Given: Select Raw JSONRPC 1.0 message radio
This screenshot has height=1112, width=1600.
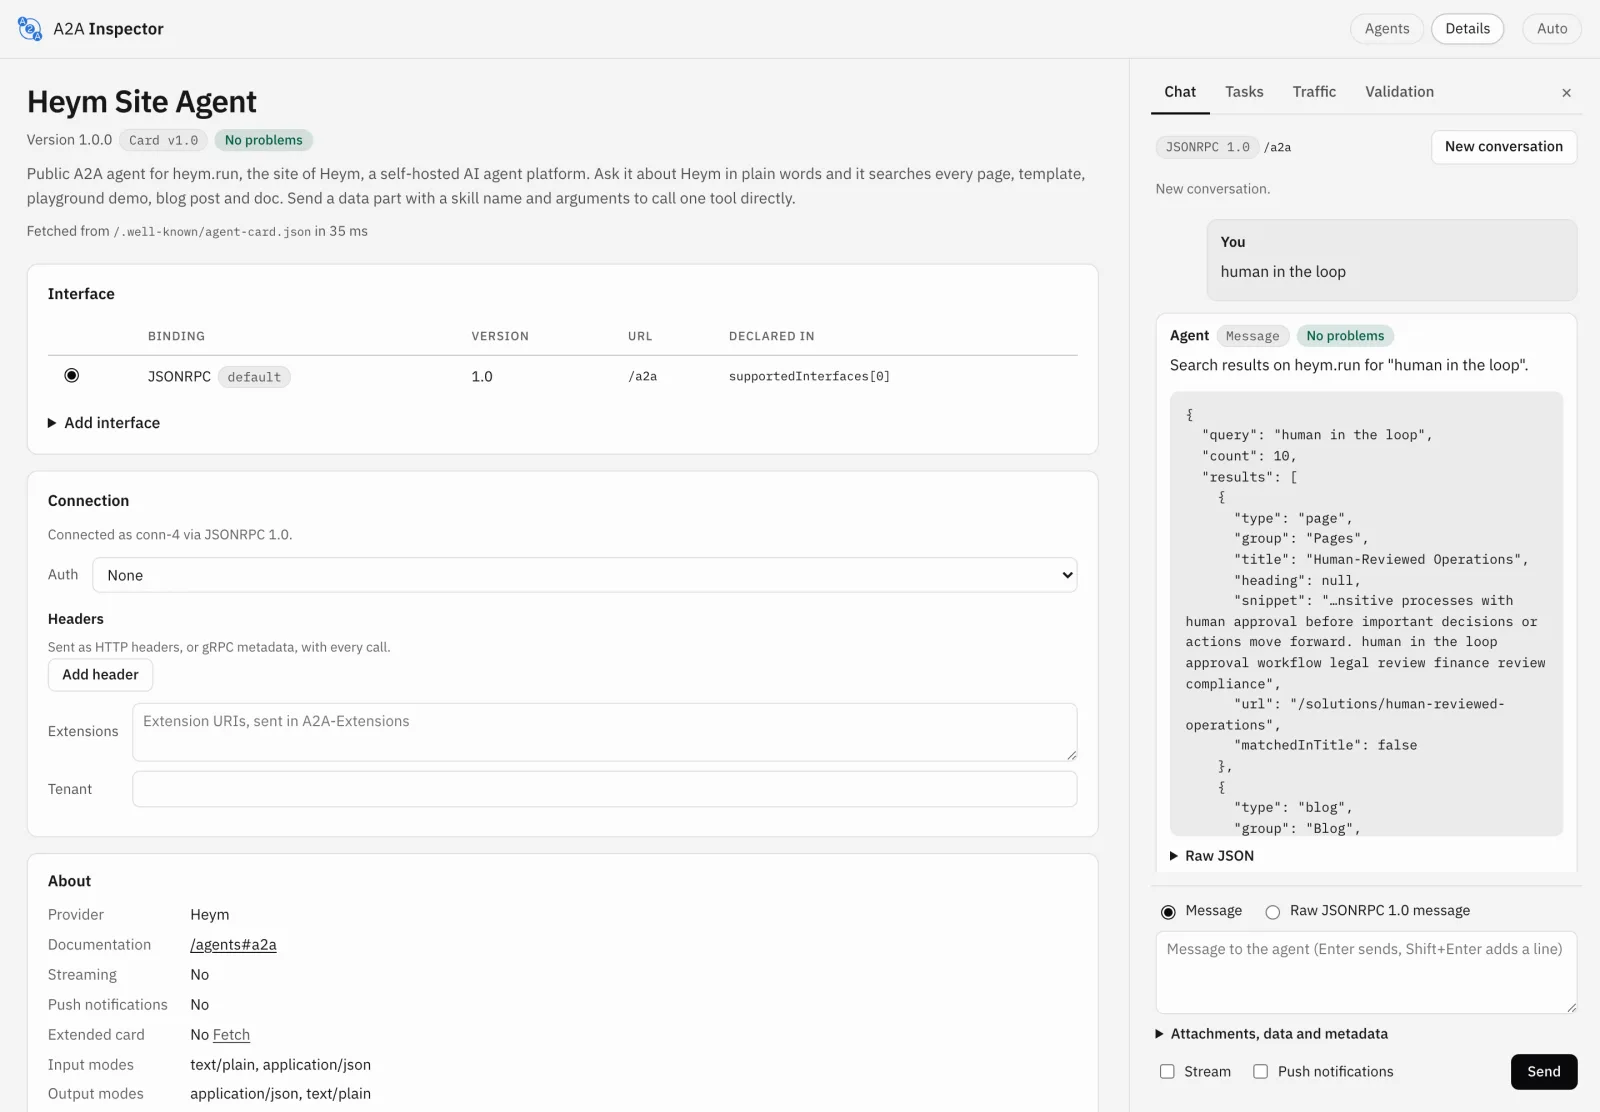Looking at the screenshot, I should tap(1273, 912).
